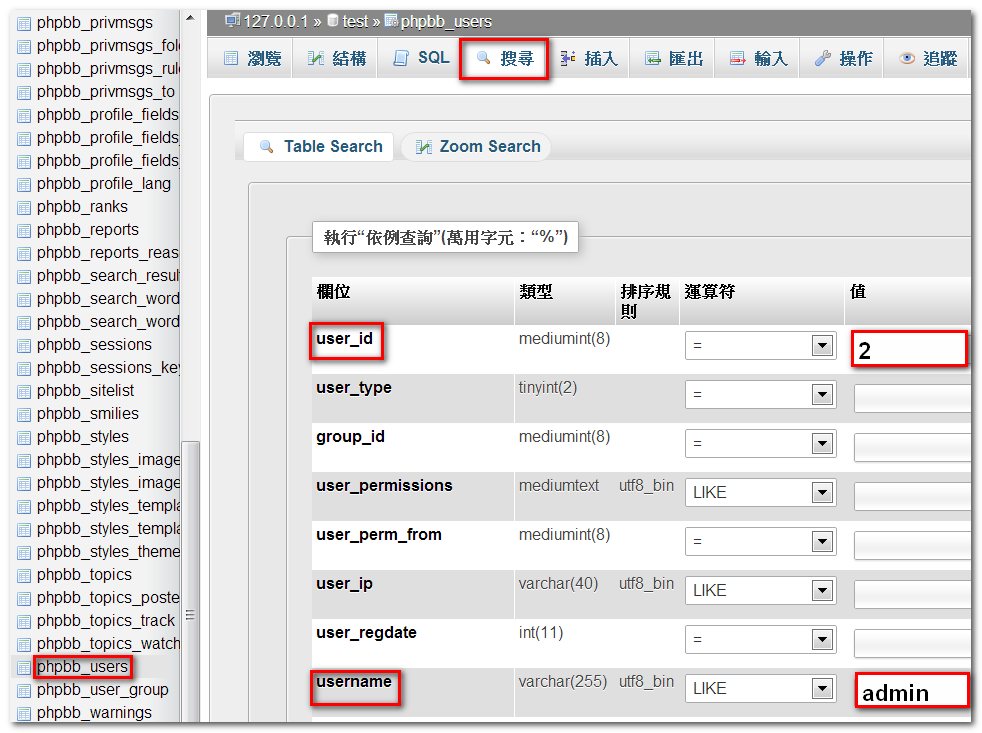This screenshot has width=982, height=733.
Task: Click the Import (輸入) tab icon
Action: [x=738, y=59]
